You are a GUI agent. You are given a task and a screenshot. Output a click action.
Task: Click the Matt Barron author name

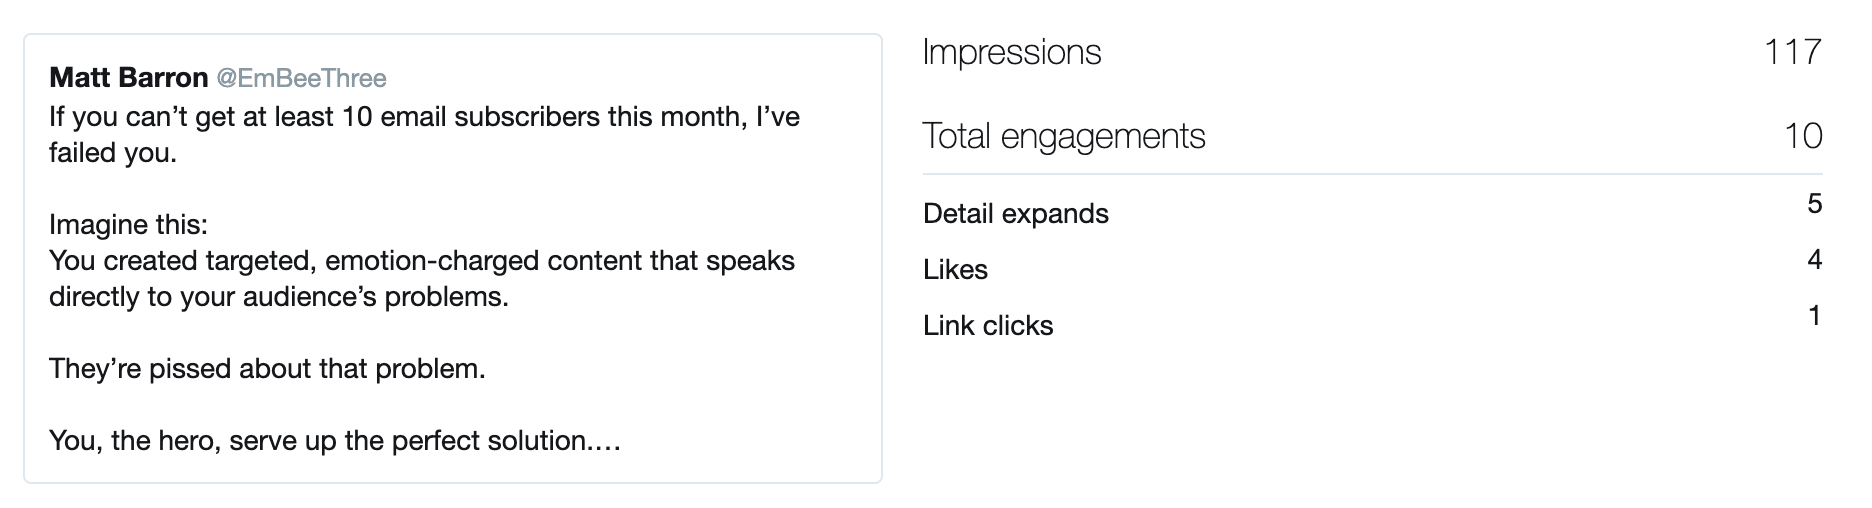[x=128, y=77]
